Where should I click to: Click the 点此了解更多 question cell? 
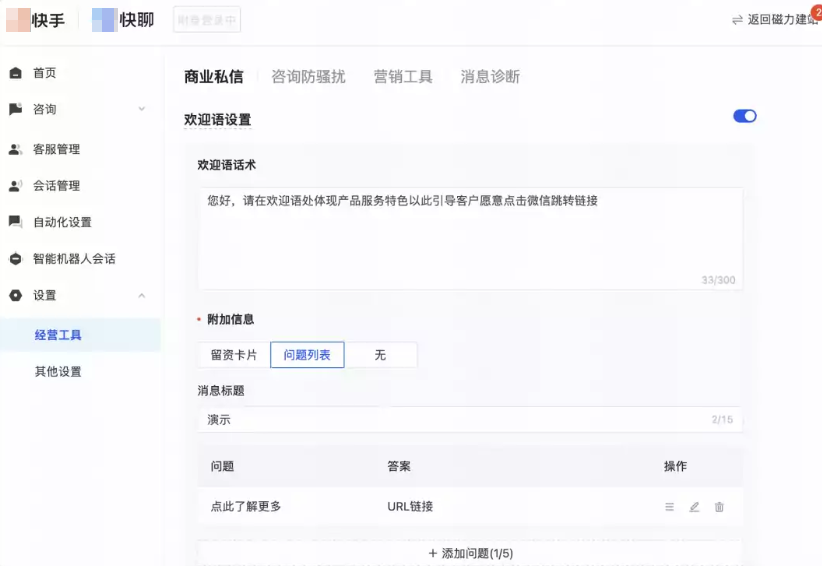pyautogui.click(x=246, y=506)
